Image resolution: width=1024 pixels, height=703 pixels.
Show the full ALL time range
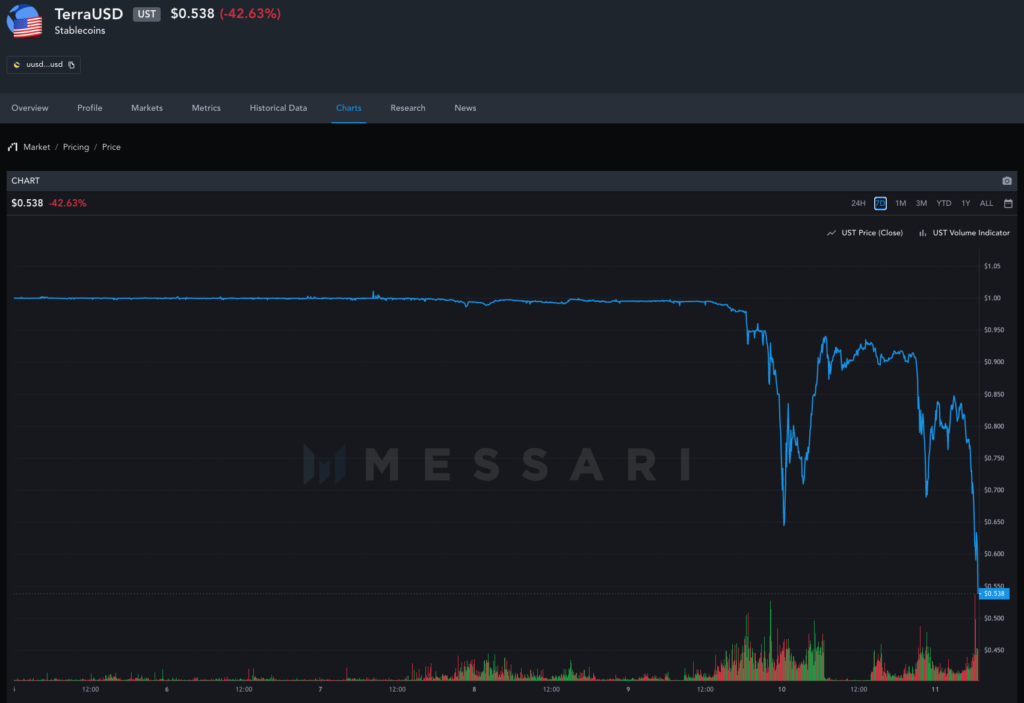(986, 203)
